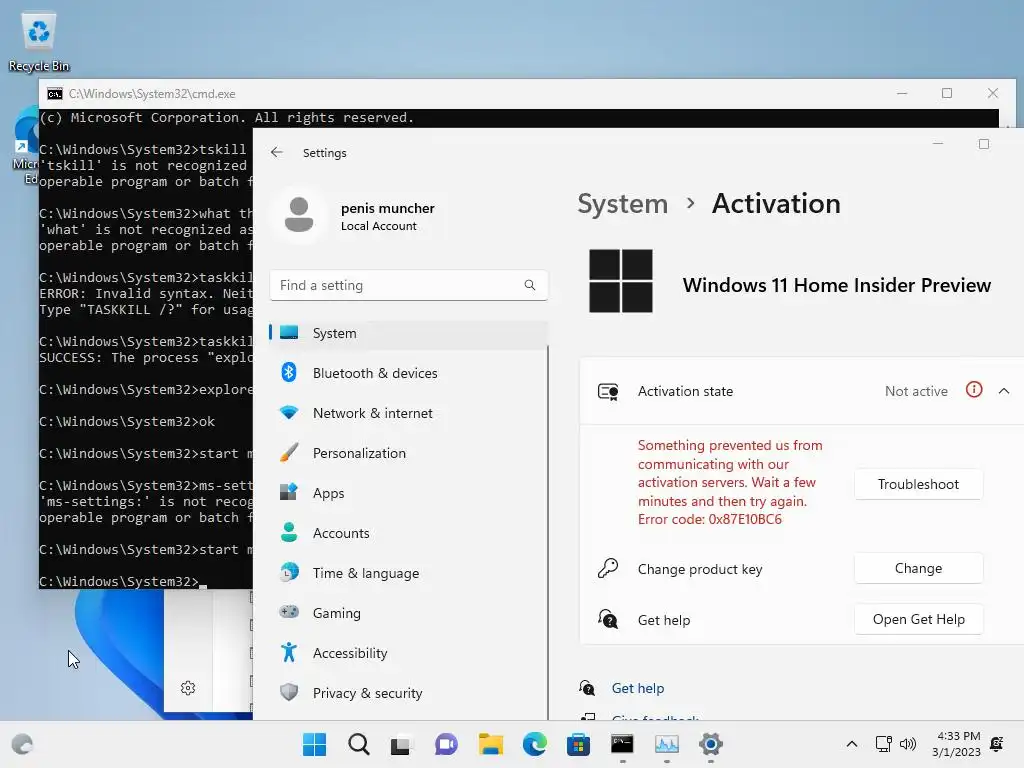Switch to Task Manager taskbar icon
The width and height of the screenshot is (1024, 768).
coord(667,744)
